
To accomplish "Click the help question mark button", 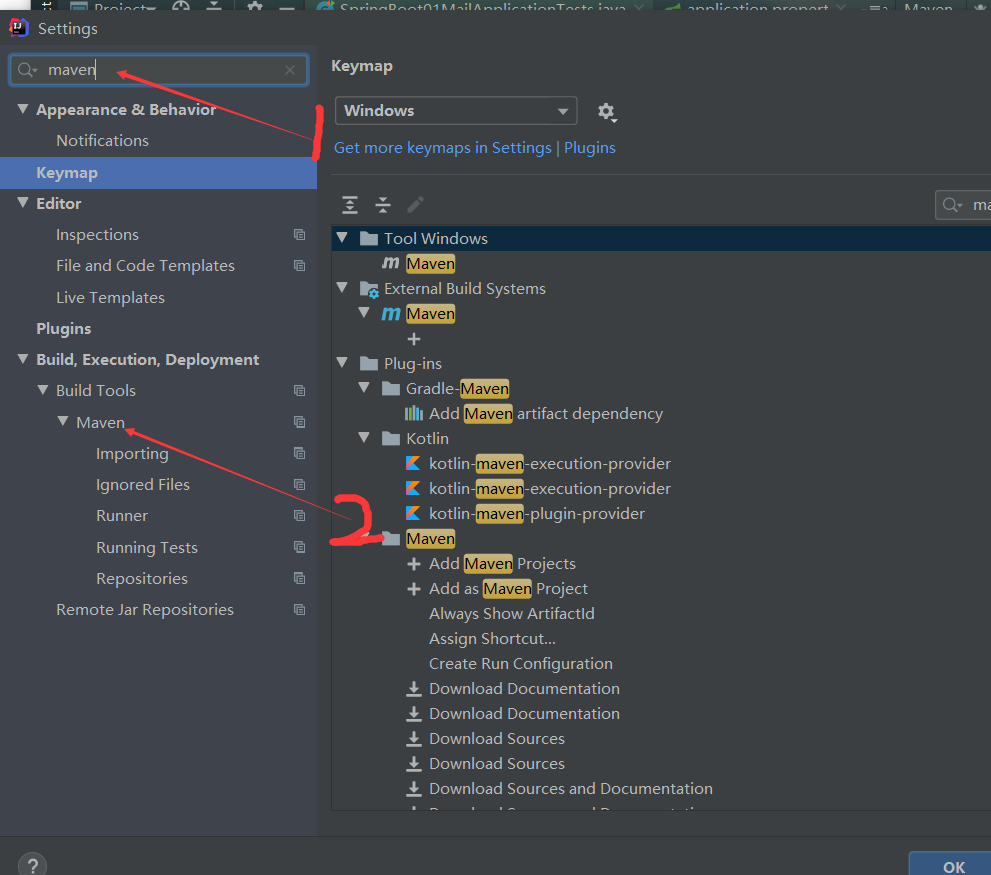I will pos(32,864).
